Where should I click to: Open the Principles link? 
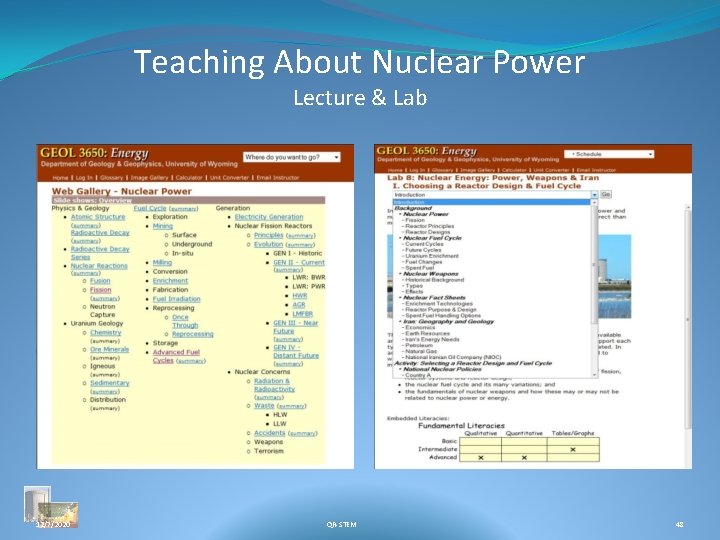pyautogui.click(x=269, y=235)
